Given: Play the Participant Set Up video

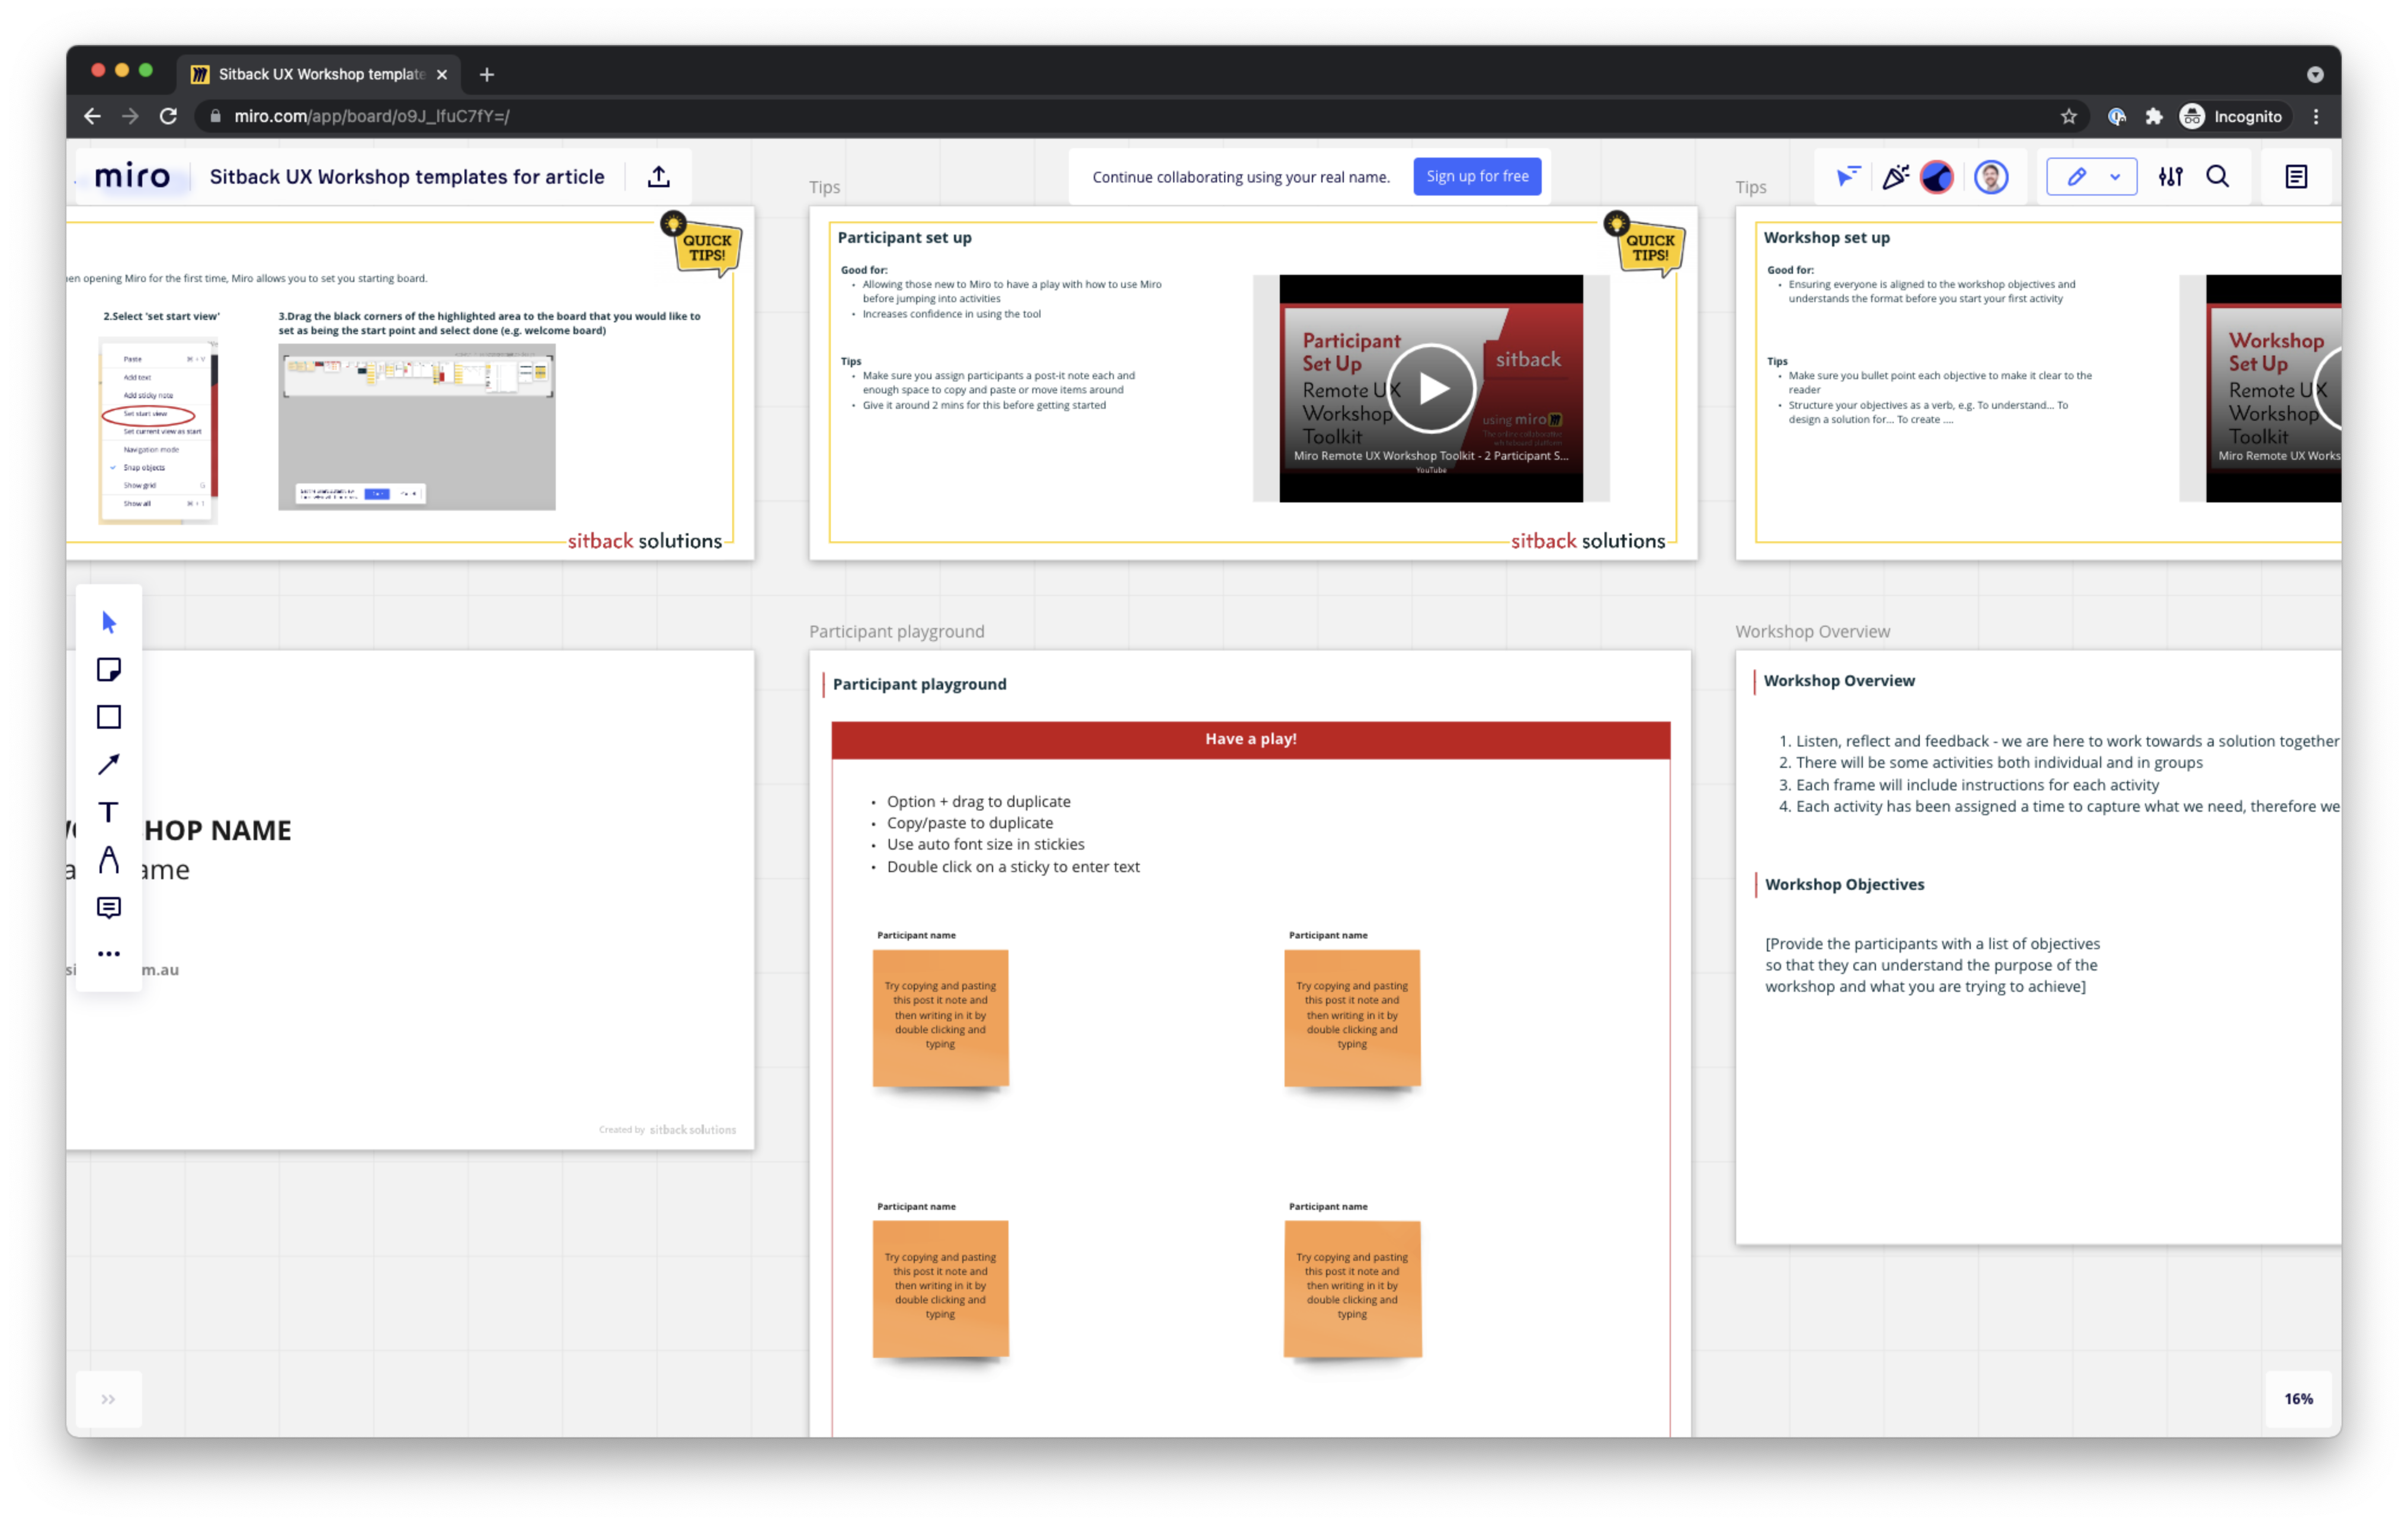Looking at the screenshot, I should point(1431,388).
